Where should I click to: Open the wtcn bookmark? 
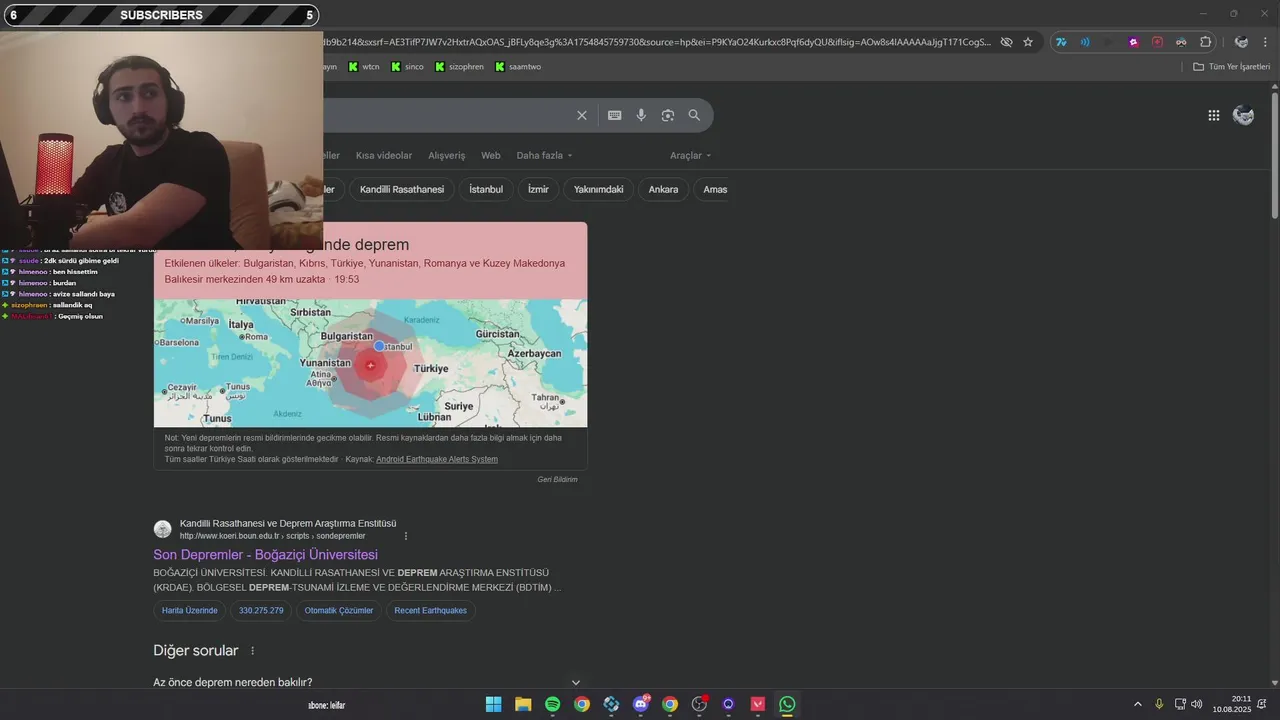[x=364, y=66]
